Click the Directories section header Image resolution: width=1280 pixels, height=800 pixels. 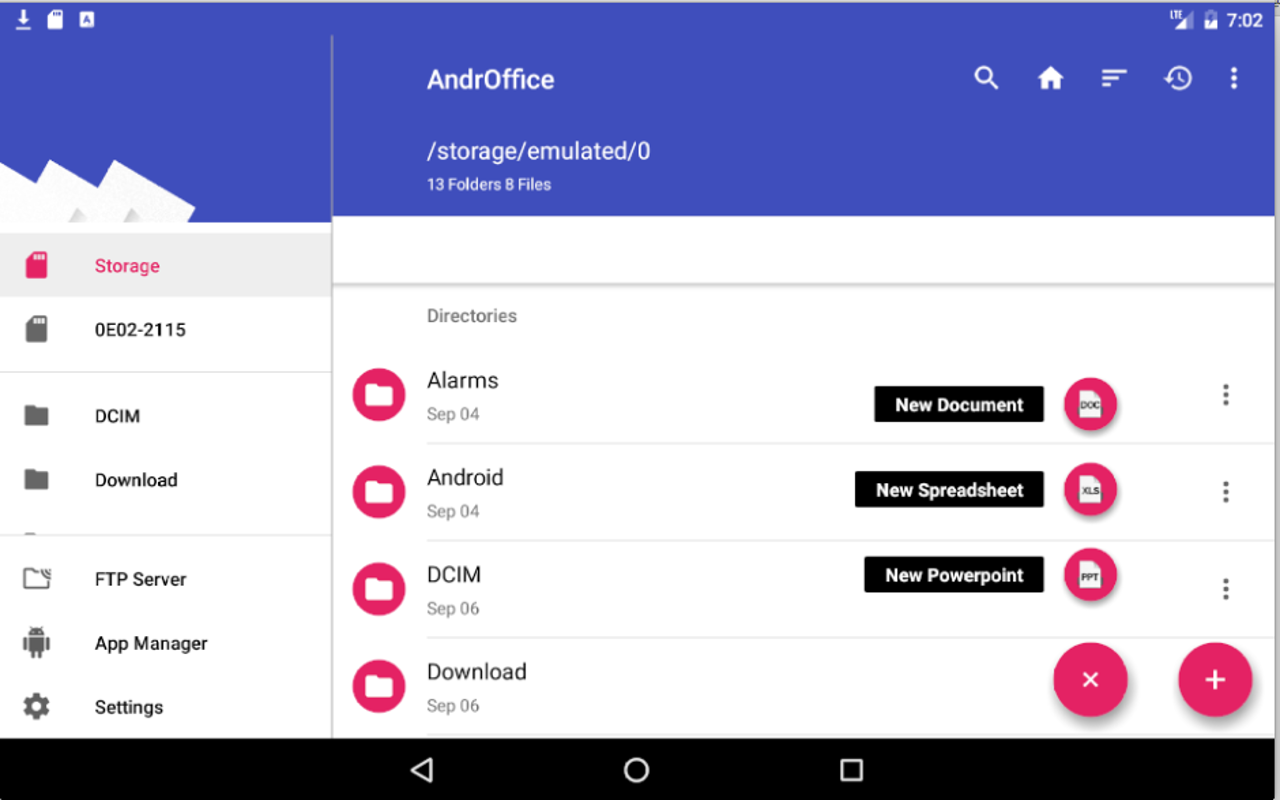pos(472,315)
